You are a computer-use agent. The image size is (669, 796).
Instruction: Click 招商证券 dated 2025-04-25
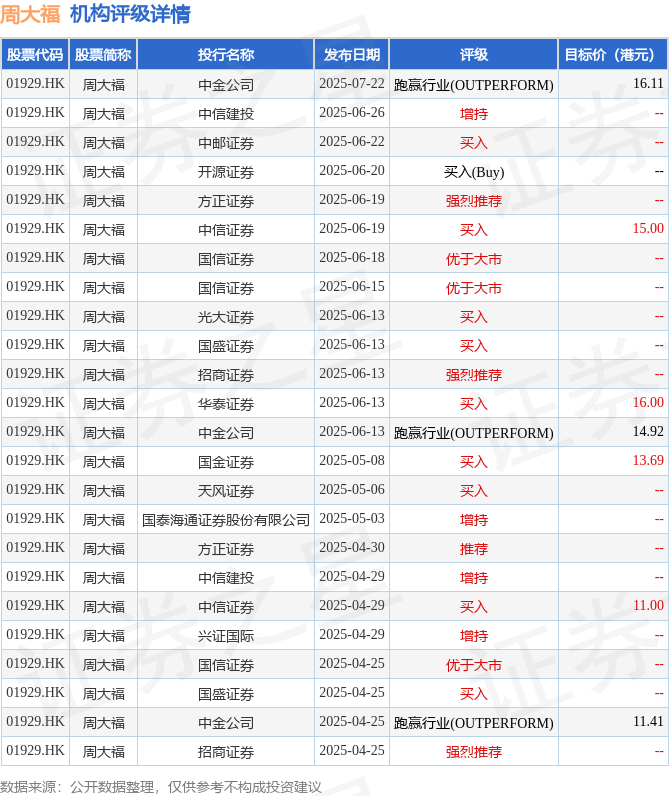click(x=226, y=752)
